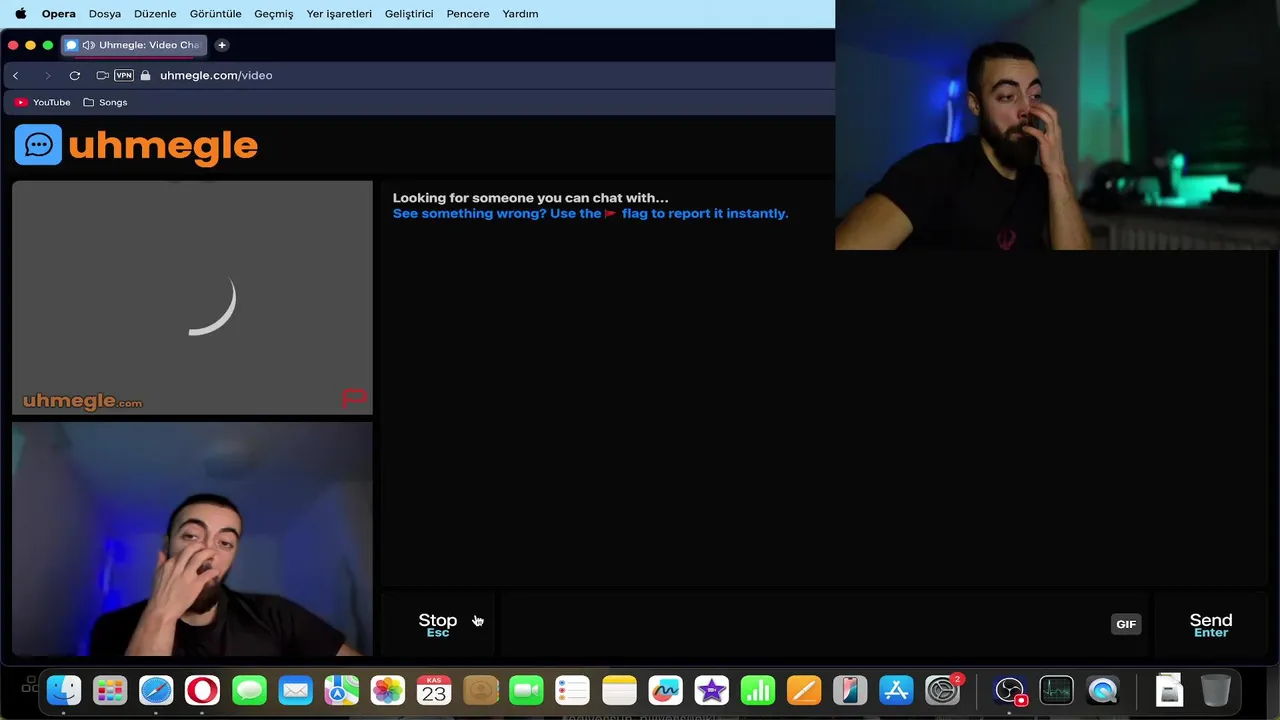
Task: Open Reminders from the Dock
Action: (572, 690)
